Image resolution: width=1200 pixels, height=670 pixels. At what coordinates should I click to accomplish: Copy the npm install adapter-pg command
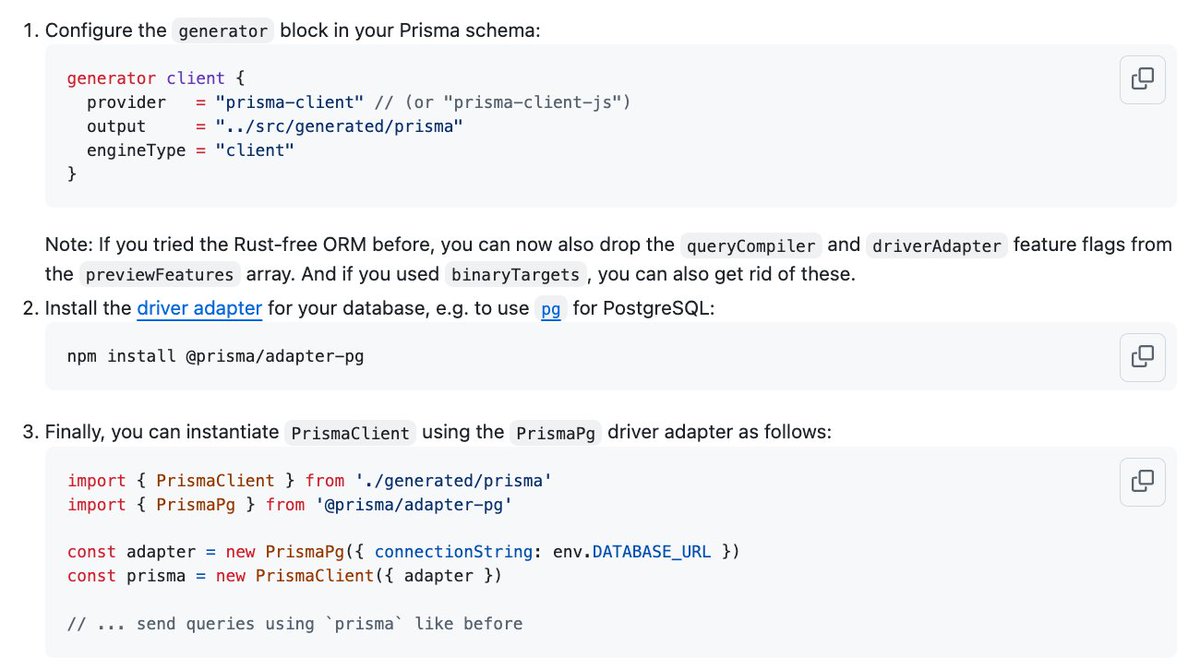click(x=1142, y=357)
